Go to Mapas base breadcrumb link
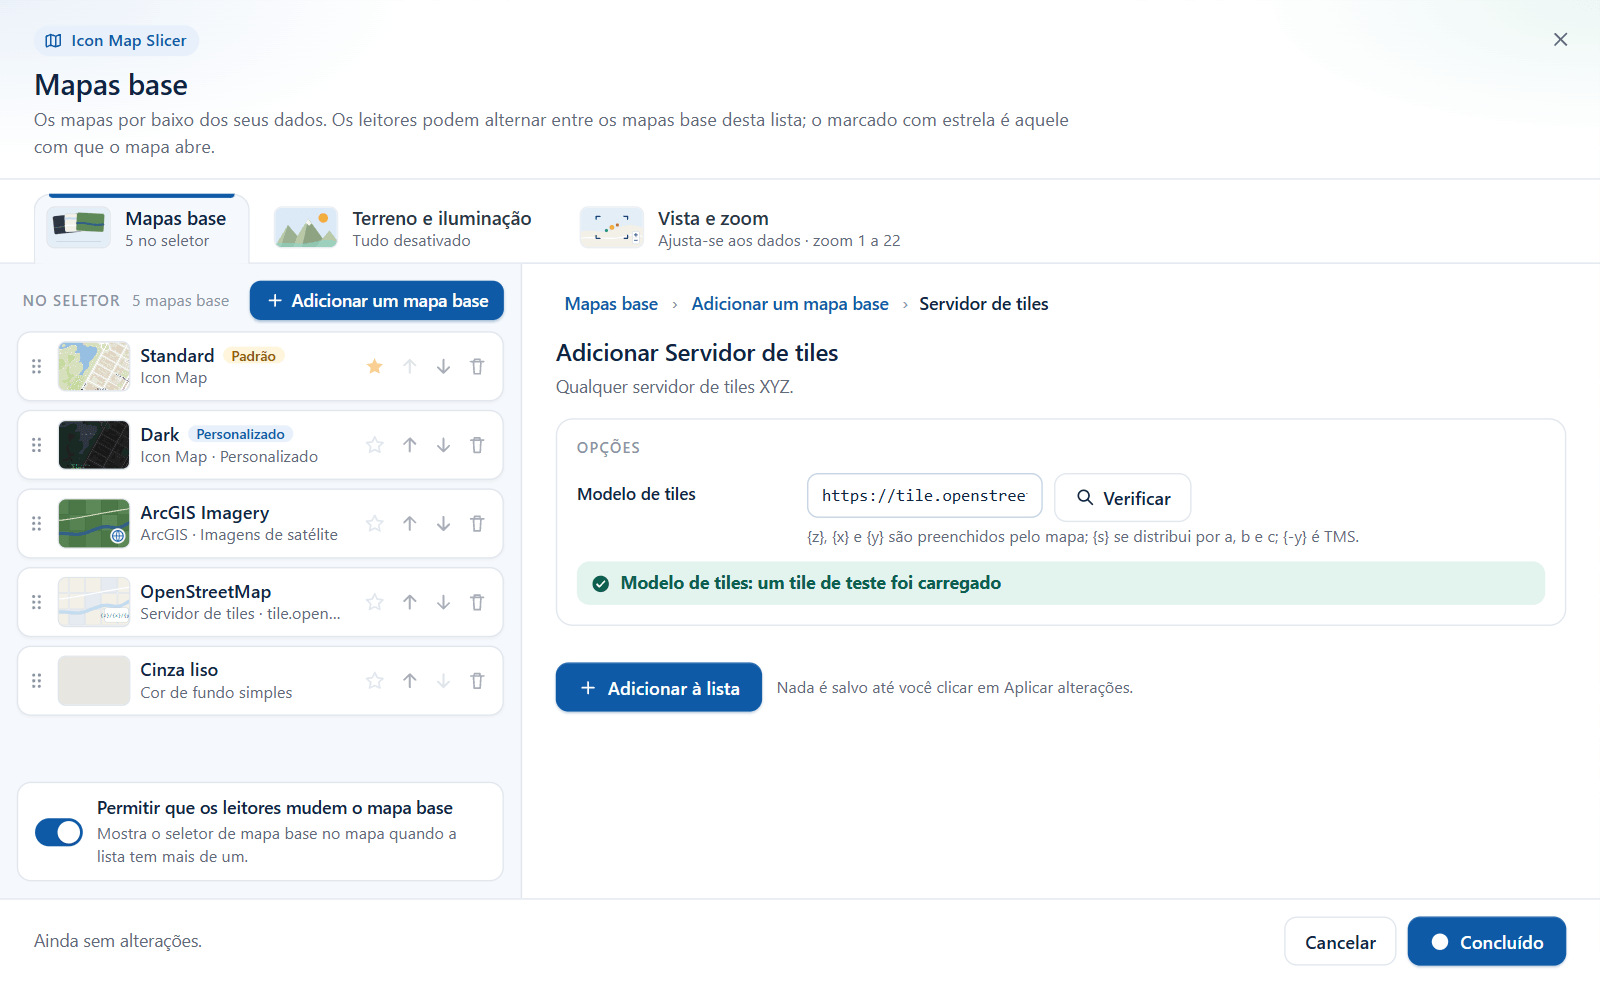Screen dimensions: 1600x982 pyautogui.click(x=611, y=304)
